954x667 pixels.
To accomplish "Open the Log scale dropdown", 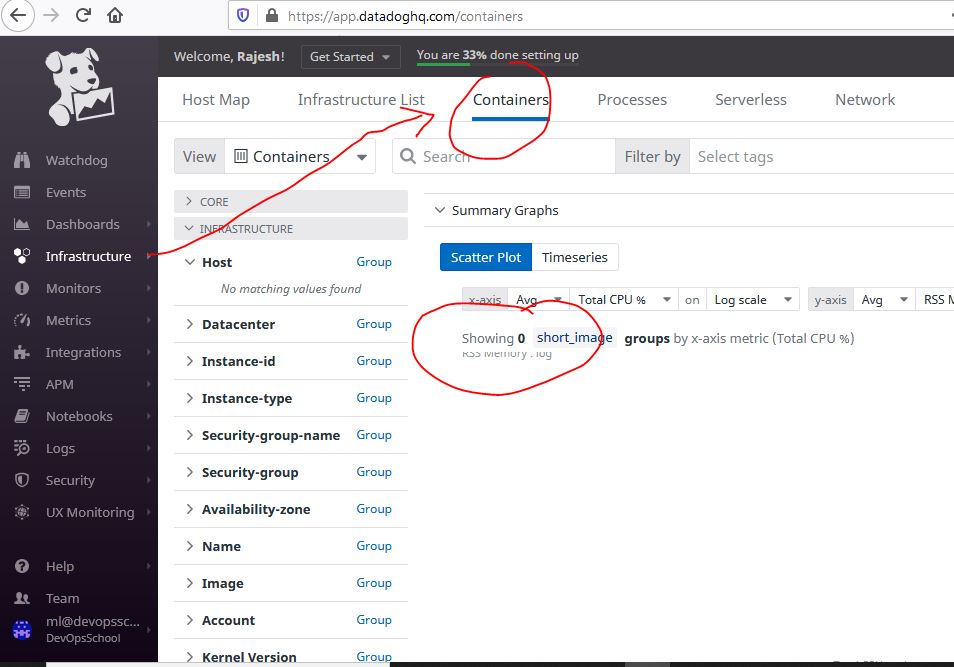I will pos(752,298).
